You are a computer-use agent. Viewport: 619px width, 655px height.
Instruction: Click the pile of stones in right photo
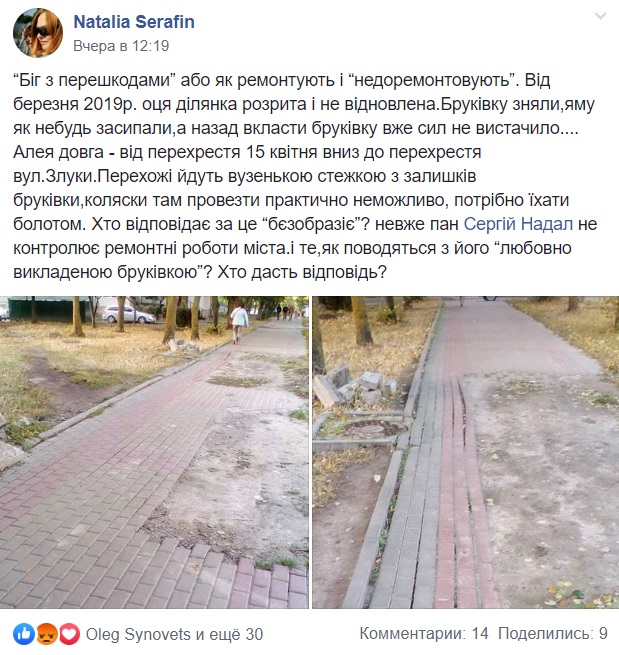(x=355, y=386)
